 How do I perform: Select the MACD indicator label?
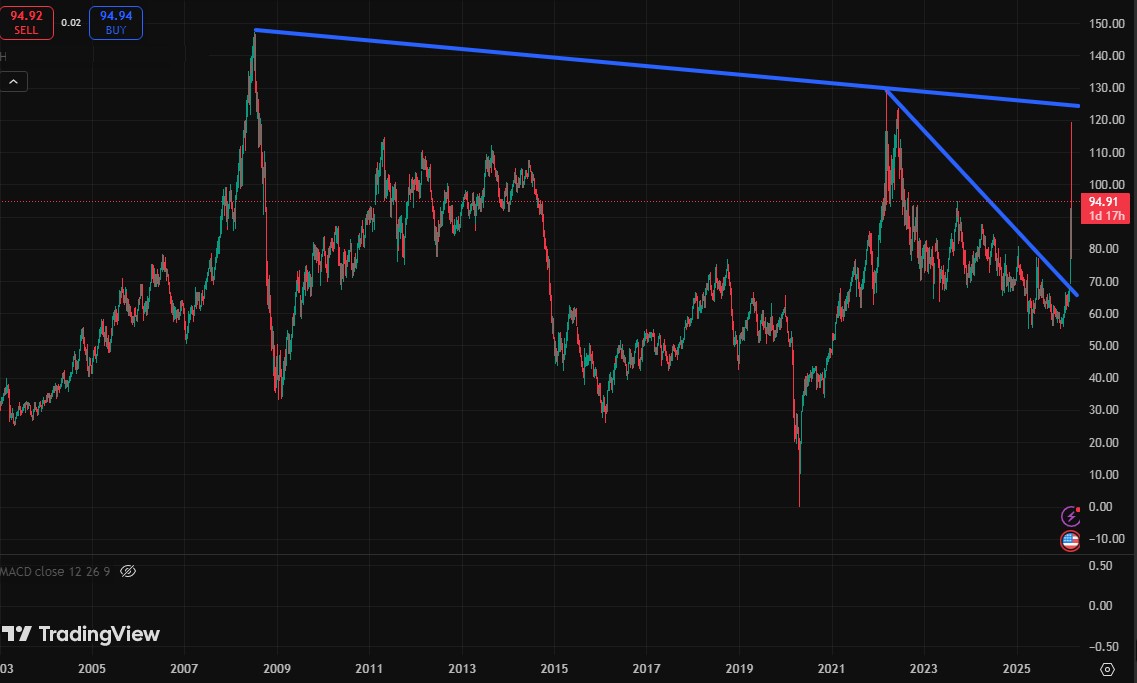point(55,571)
